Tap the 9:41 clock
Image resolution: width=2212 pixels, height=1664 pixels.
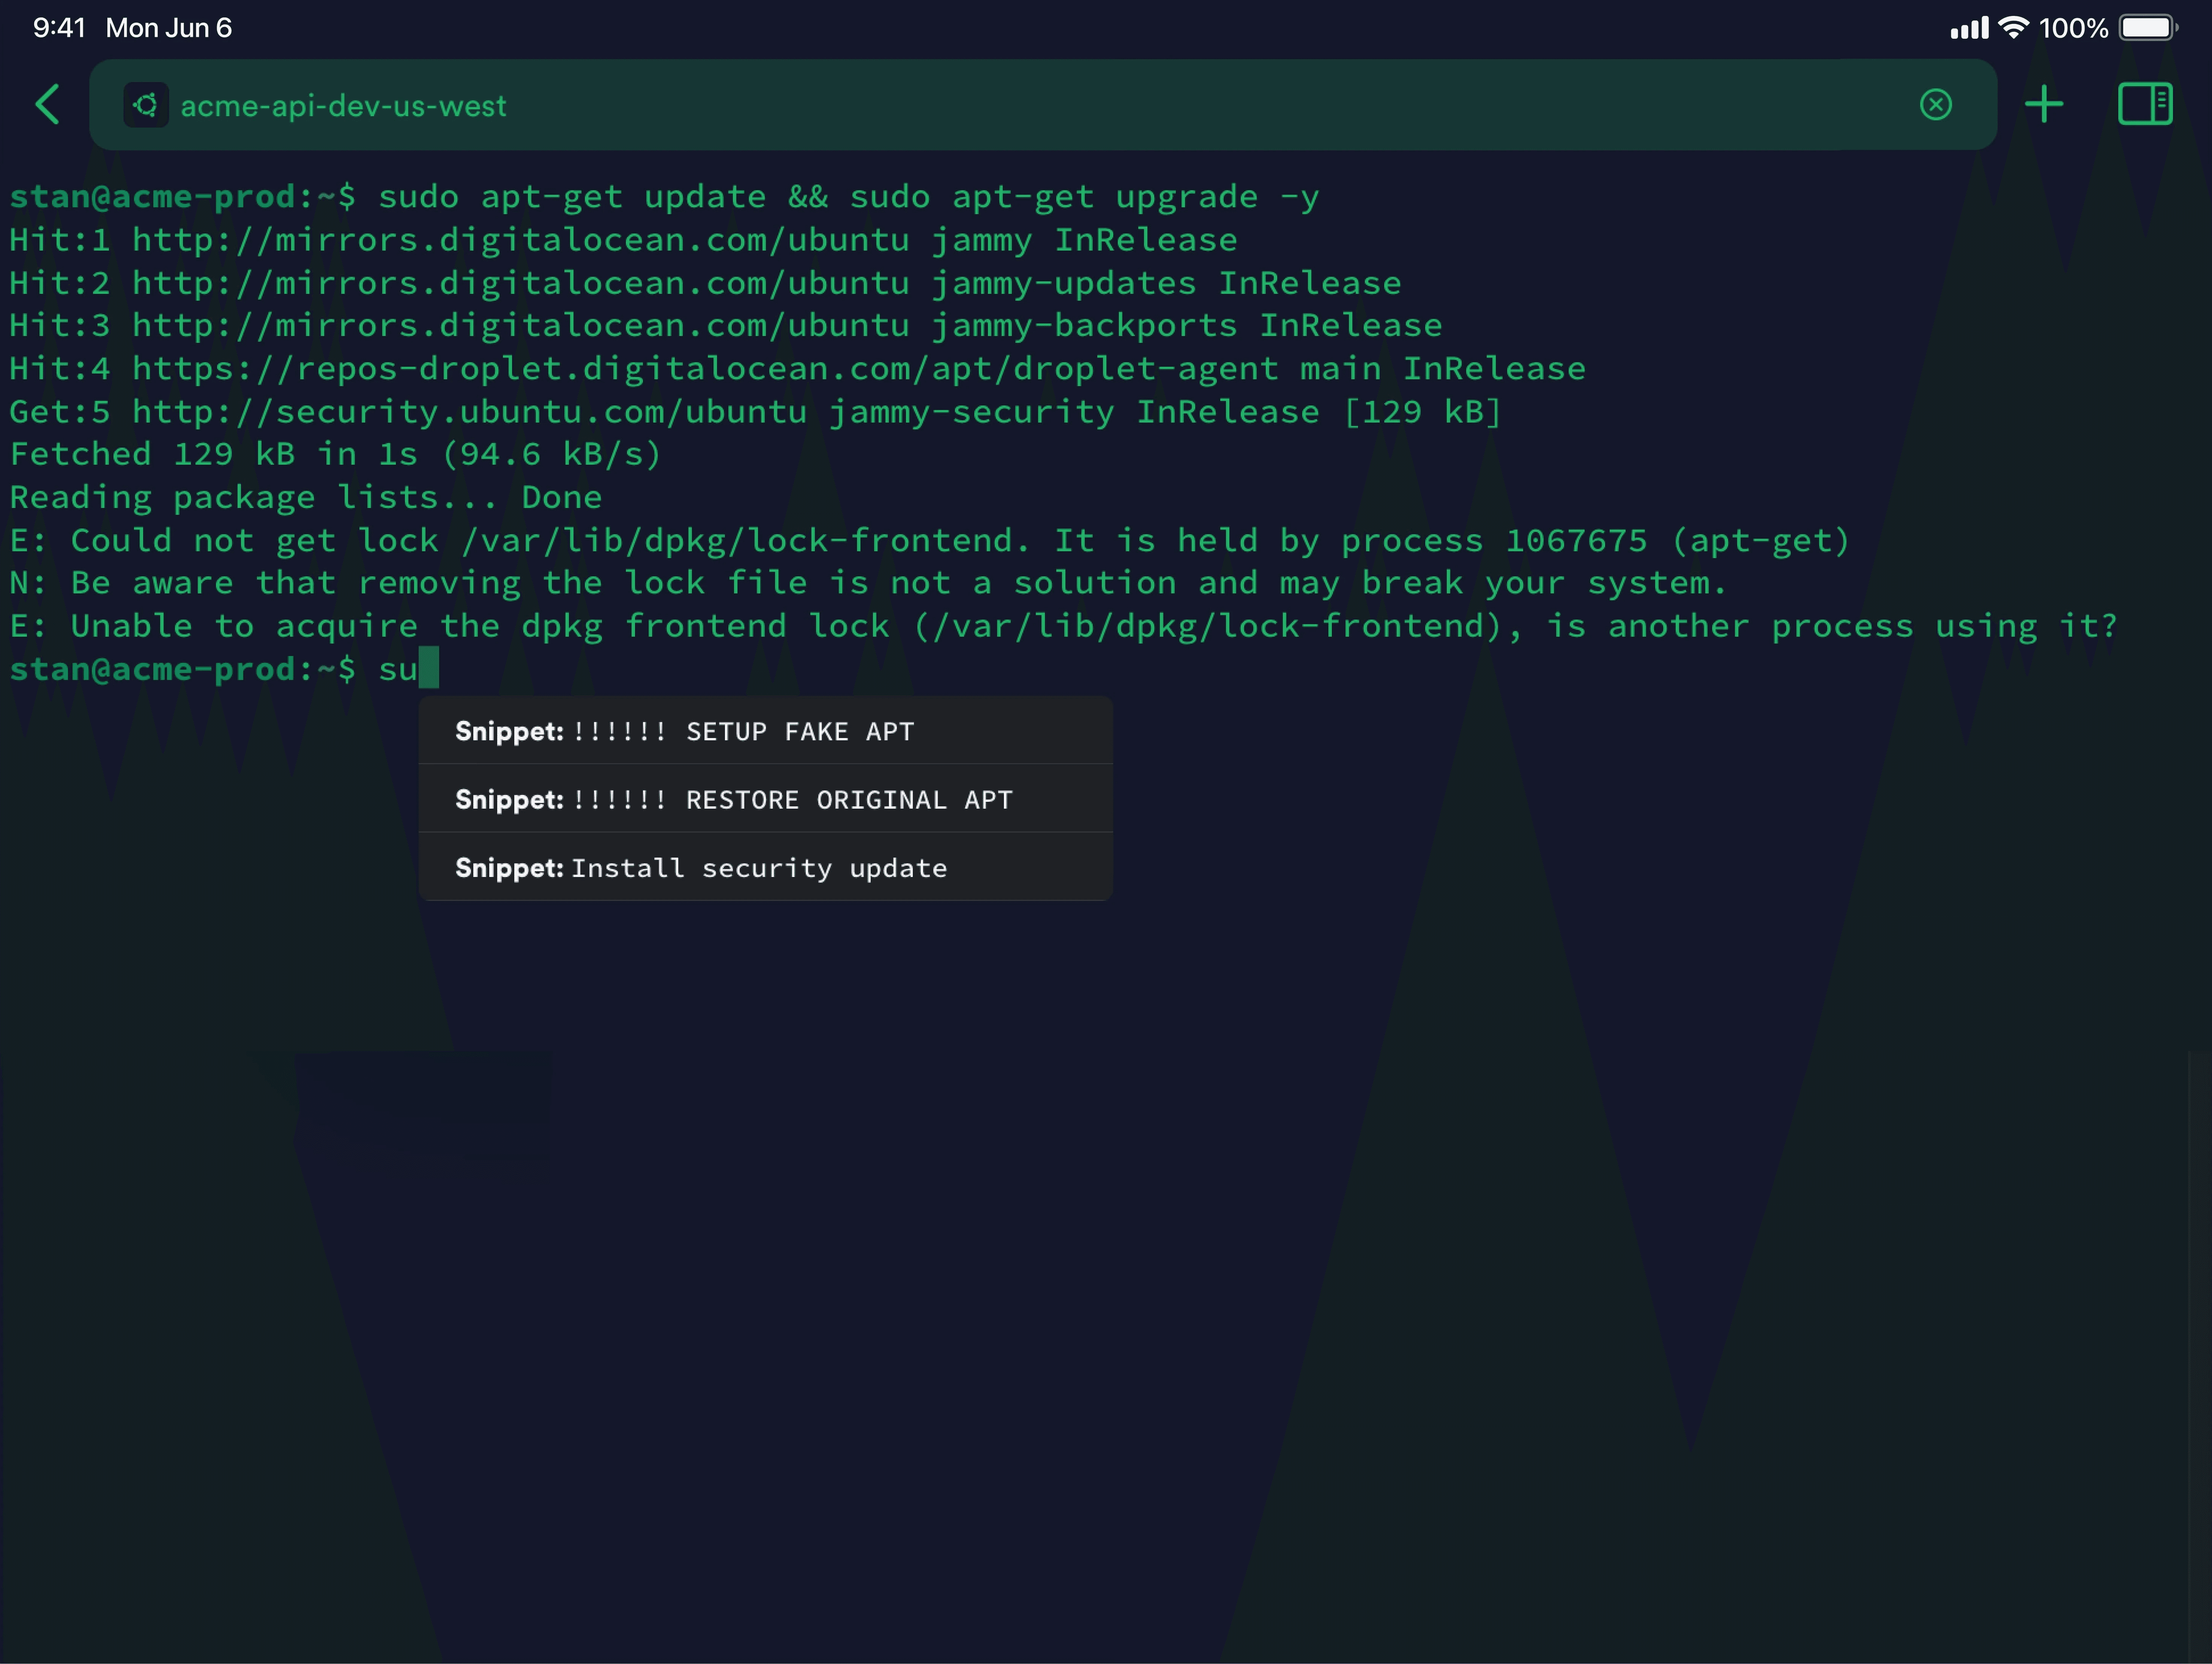59,28
